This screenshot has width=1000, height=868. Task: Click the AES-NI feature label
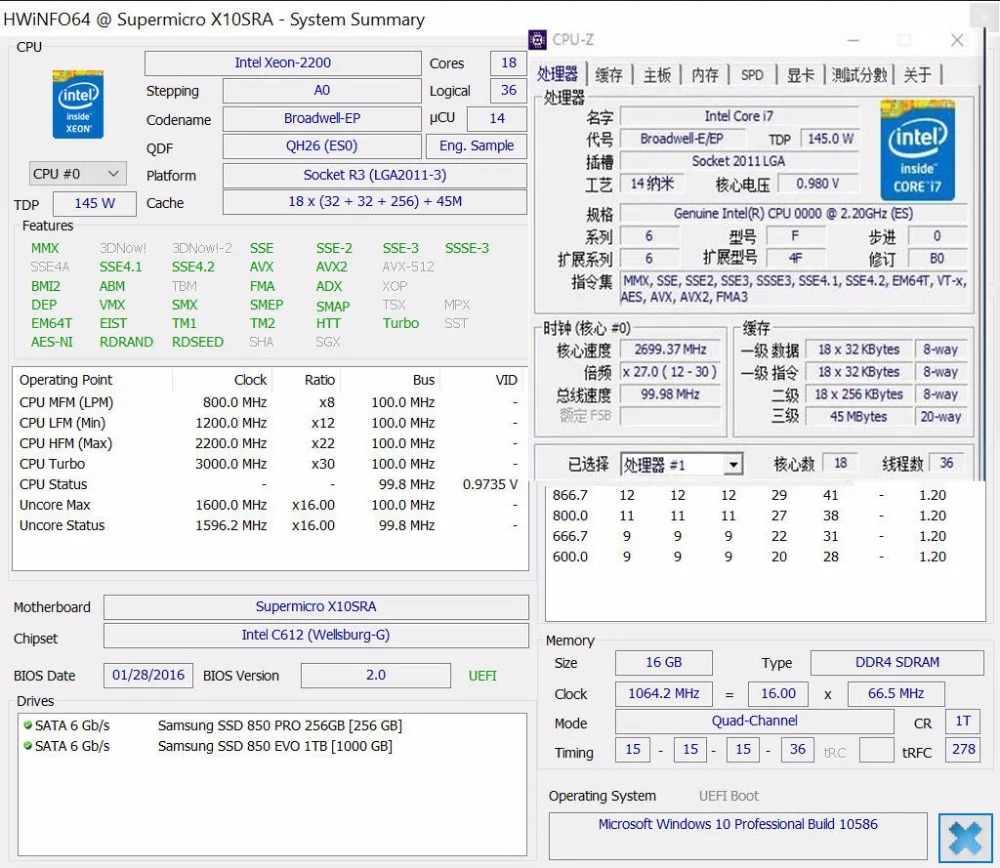(52, 342)
